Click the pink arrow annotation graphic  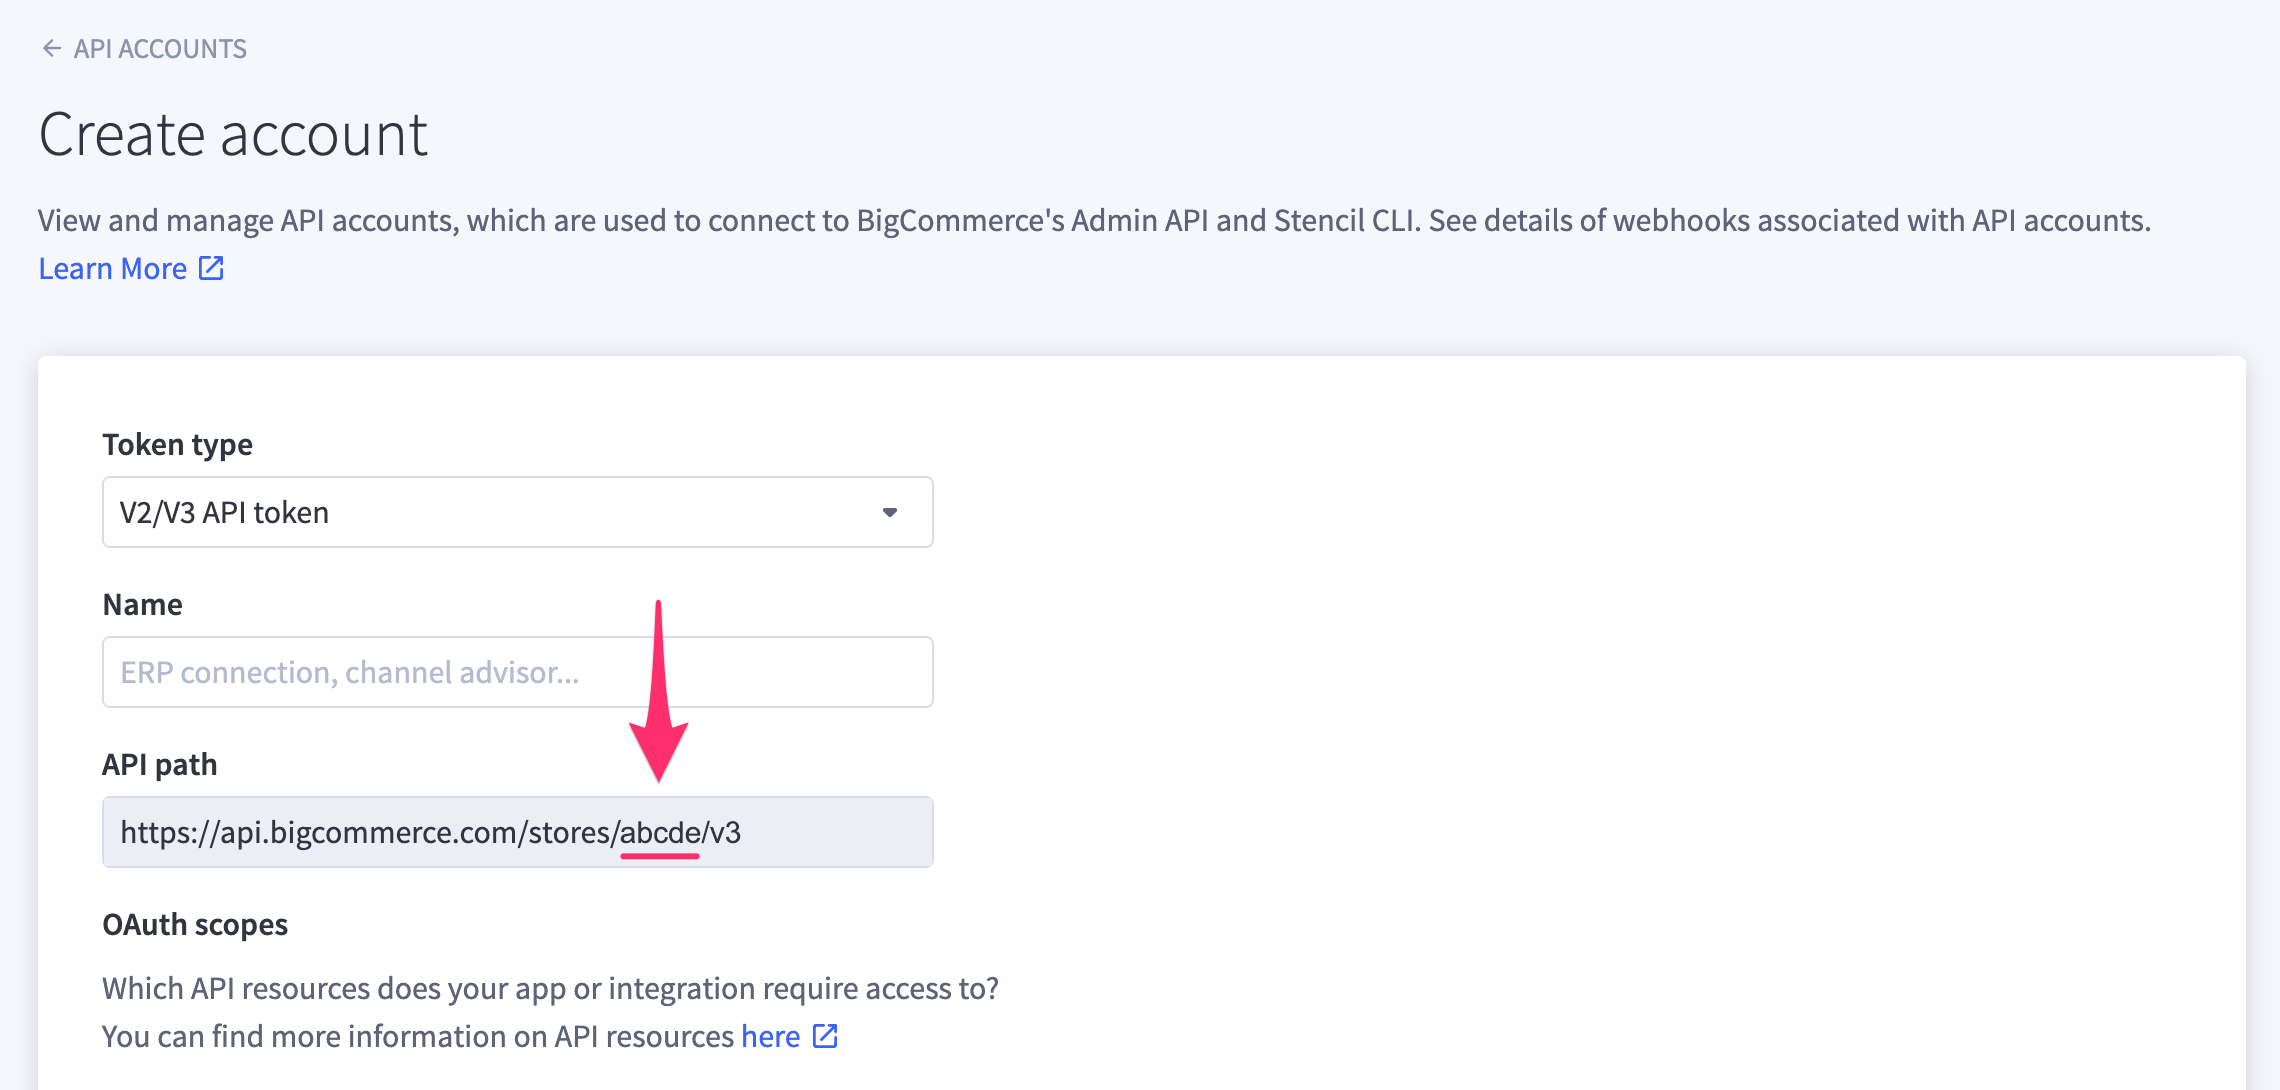[x=658, y=700]
